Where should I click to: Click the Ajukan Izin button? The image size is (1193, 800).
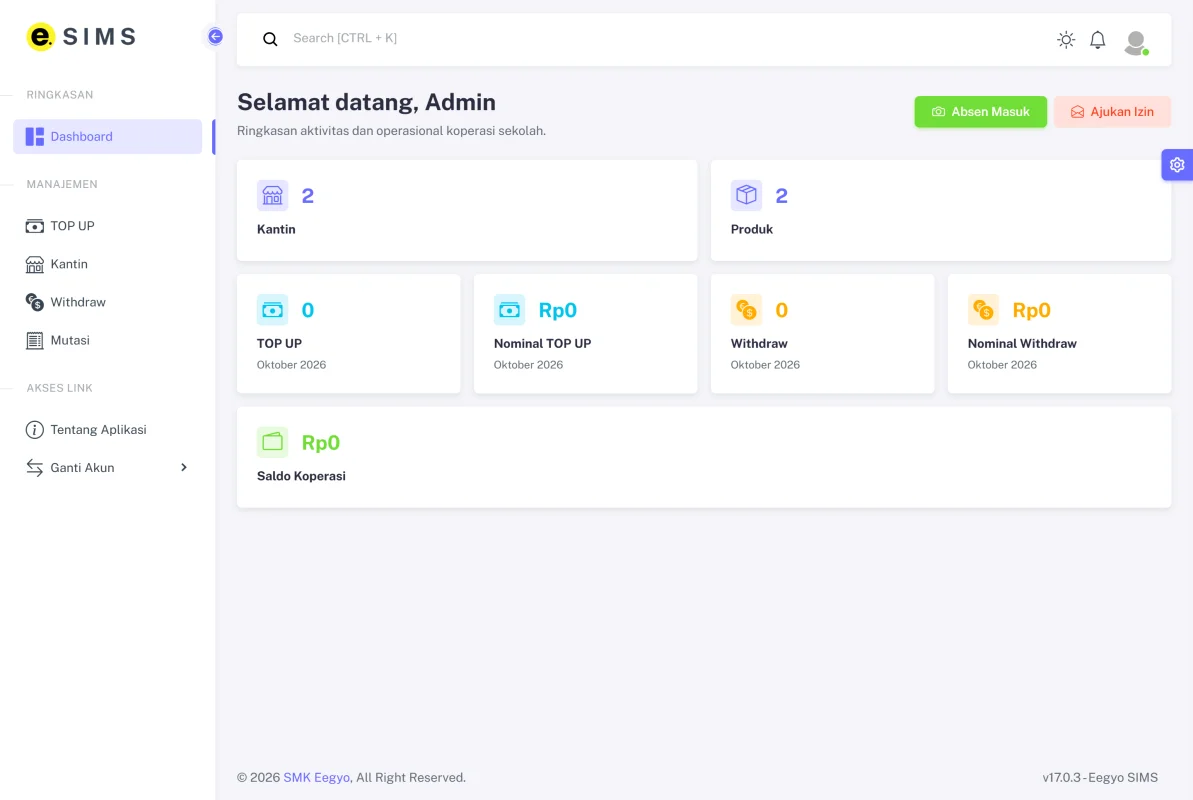[1112, 112]
